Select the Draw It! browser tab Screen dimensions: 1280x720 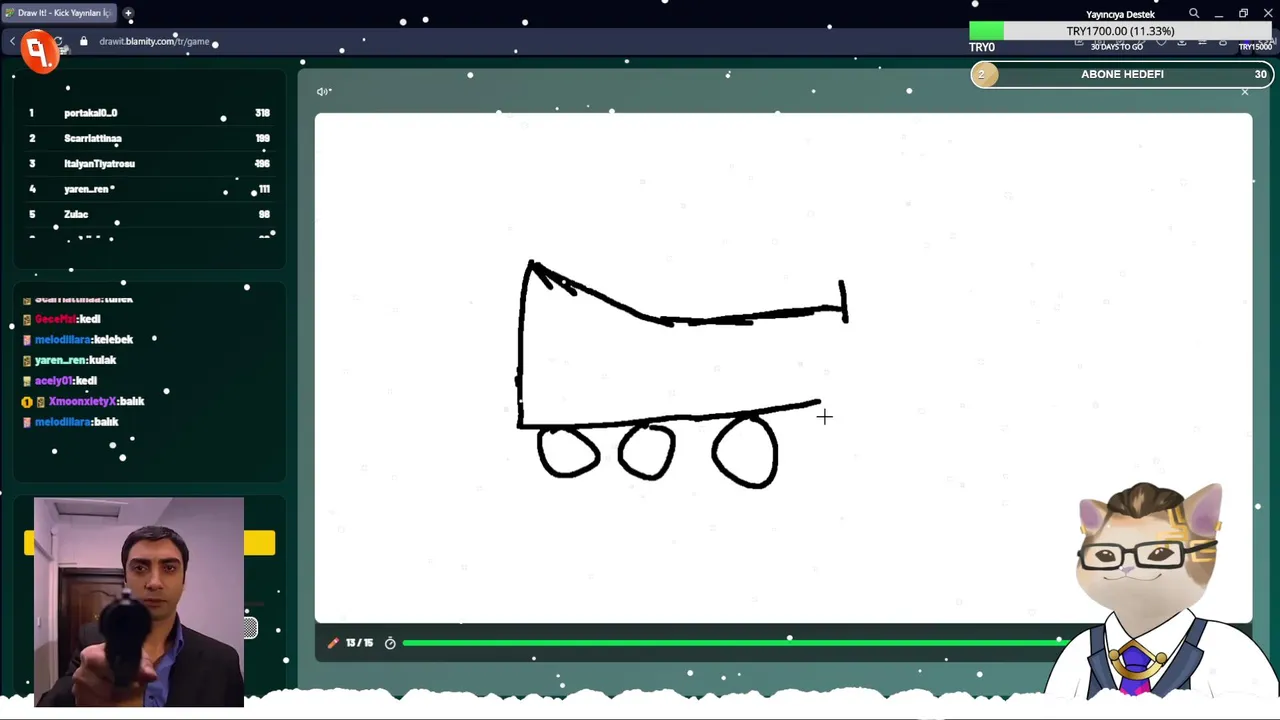coord(58,13)
